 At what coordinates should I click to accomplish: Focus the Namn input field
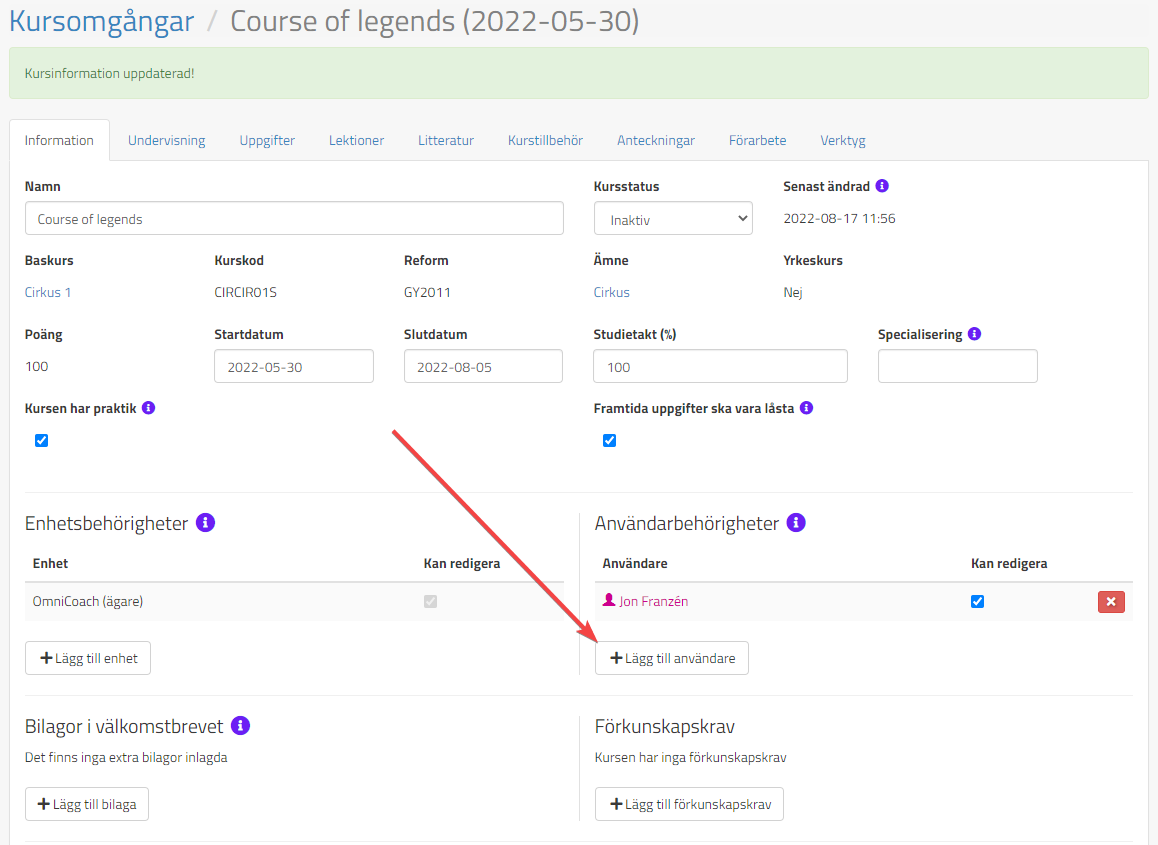[x=294, y=219]
